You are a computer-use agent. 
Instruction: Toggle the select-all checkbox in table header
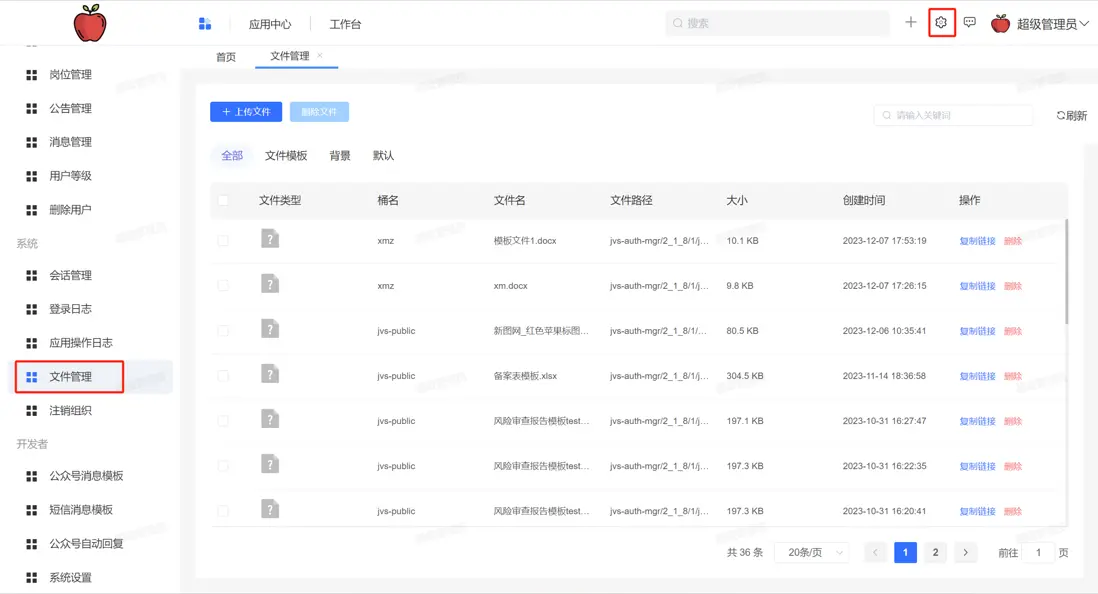point(222,199)
